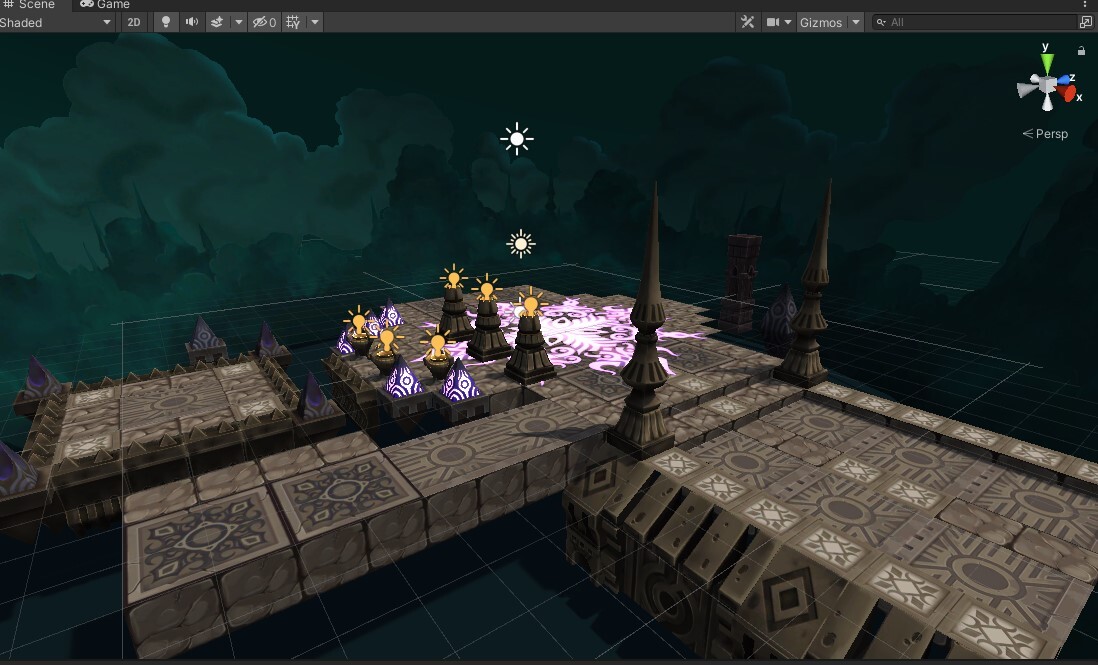Toggle the scene lighting bulb icon

click(x=164, y=22)
